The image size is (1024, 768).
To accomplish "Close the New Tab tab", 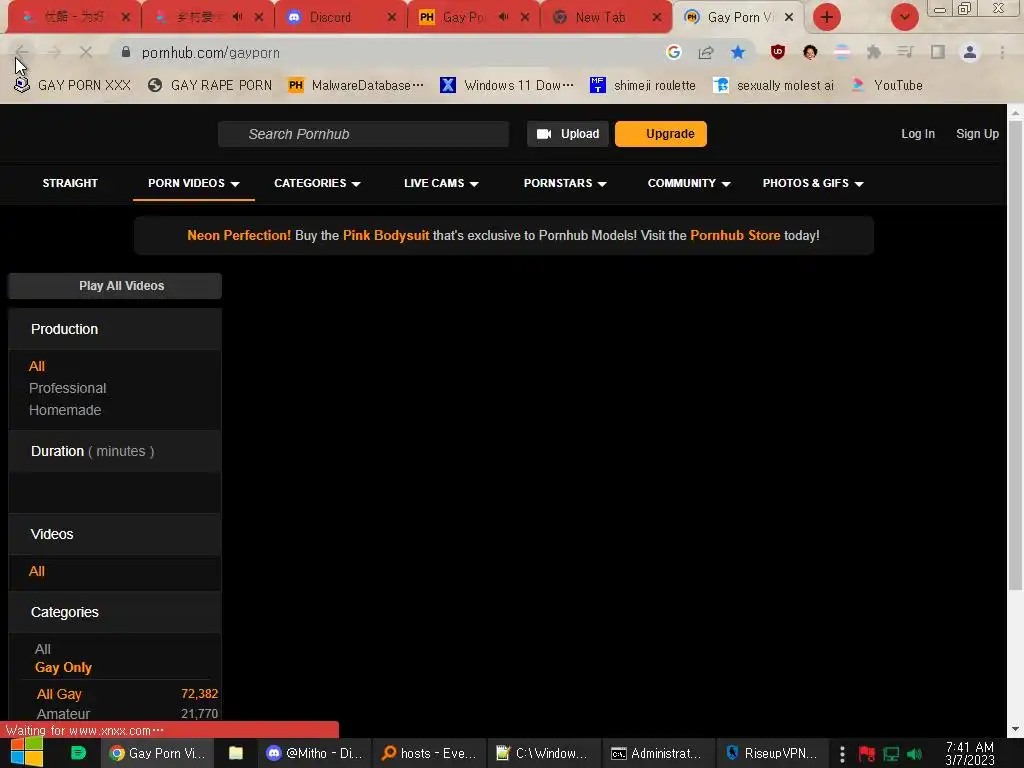I will coord(657,18).
